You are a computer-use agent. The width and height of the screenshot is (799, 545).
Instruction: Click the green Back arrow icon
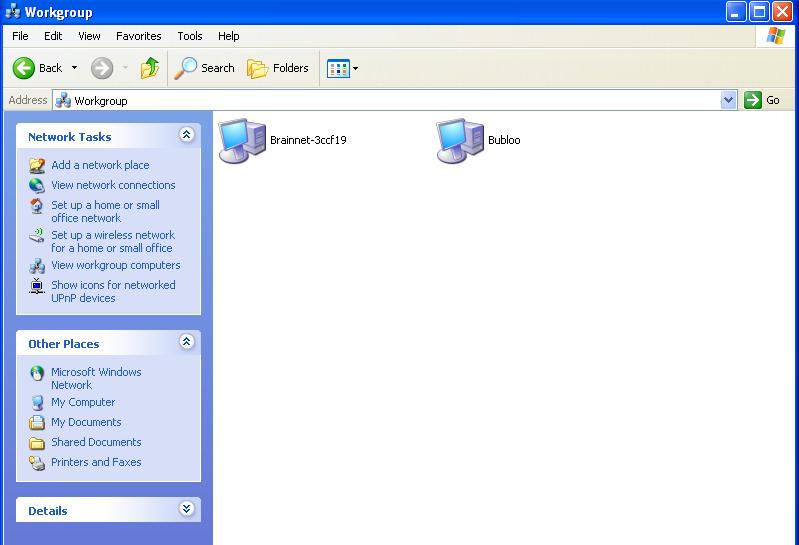click(x=23, y=68)
